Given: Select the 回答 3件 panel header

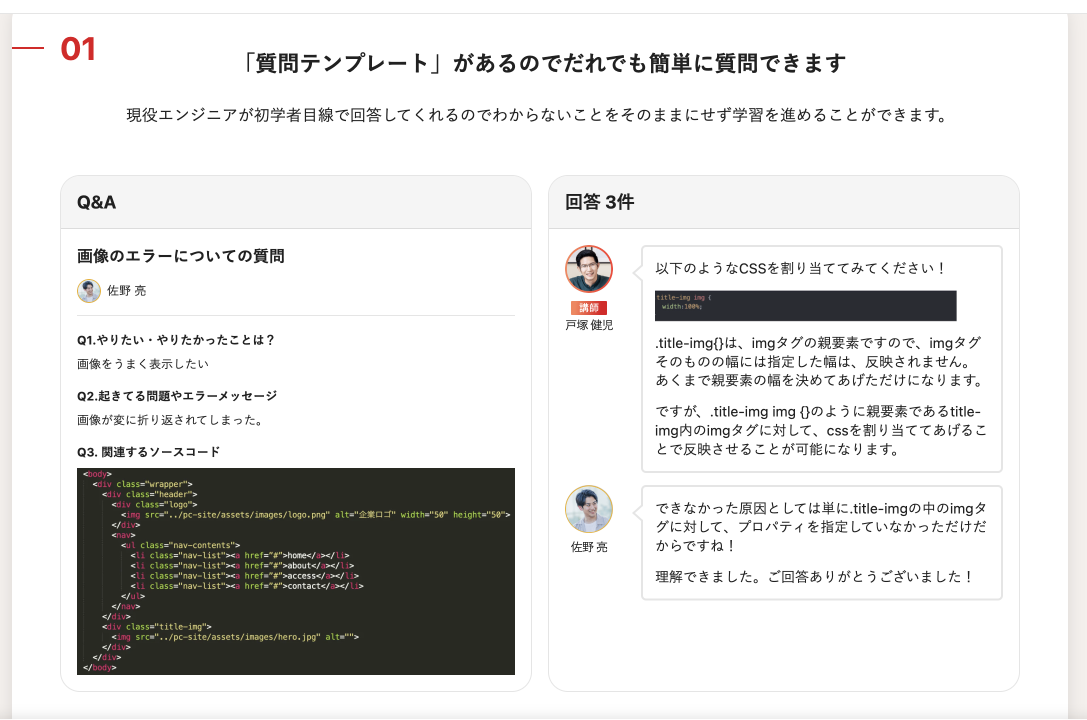Looking at the screenshot, I should (x=783, y=202).
